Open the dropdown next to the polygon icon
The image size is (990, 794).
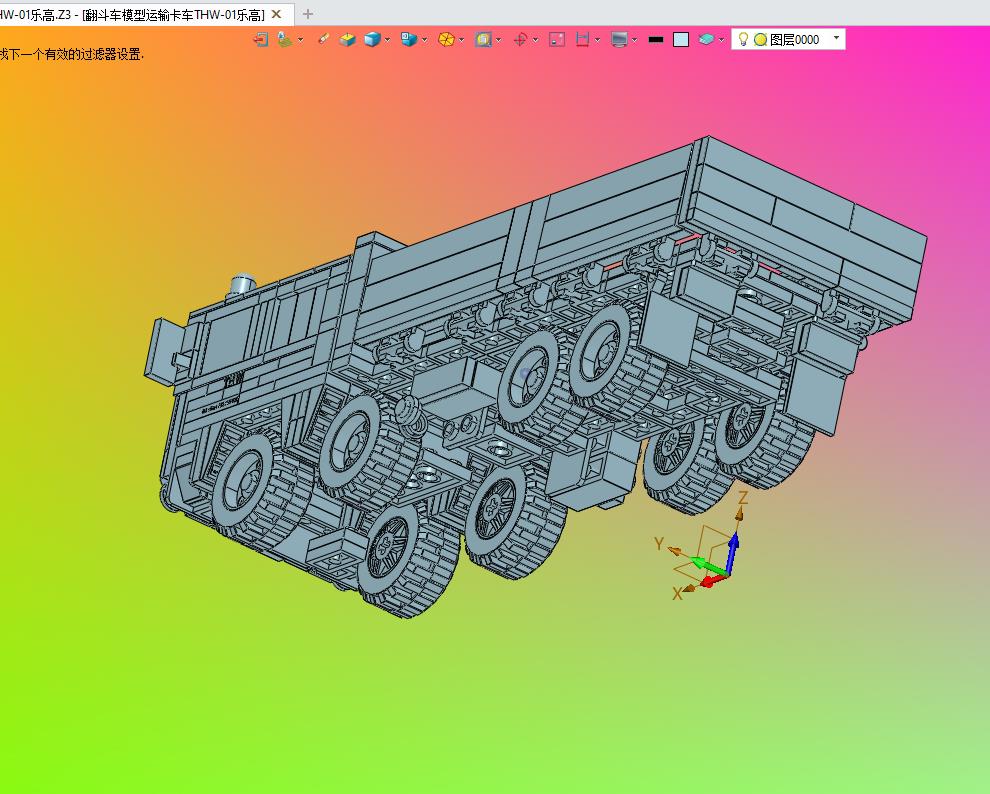462,40
